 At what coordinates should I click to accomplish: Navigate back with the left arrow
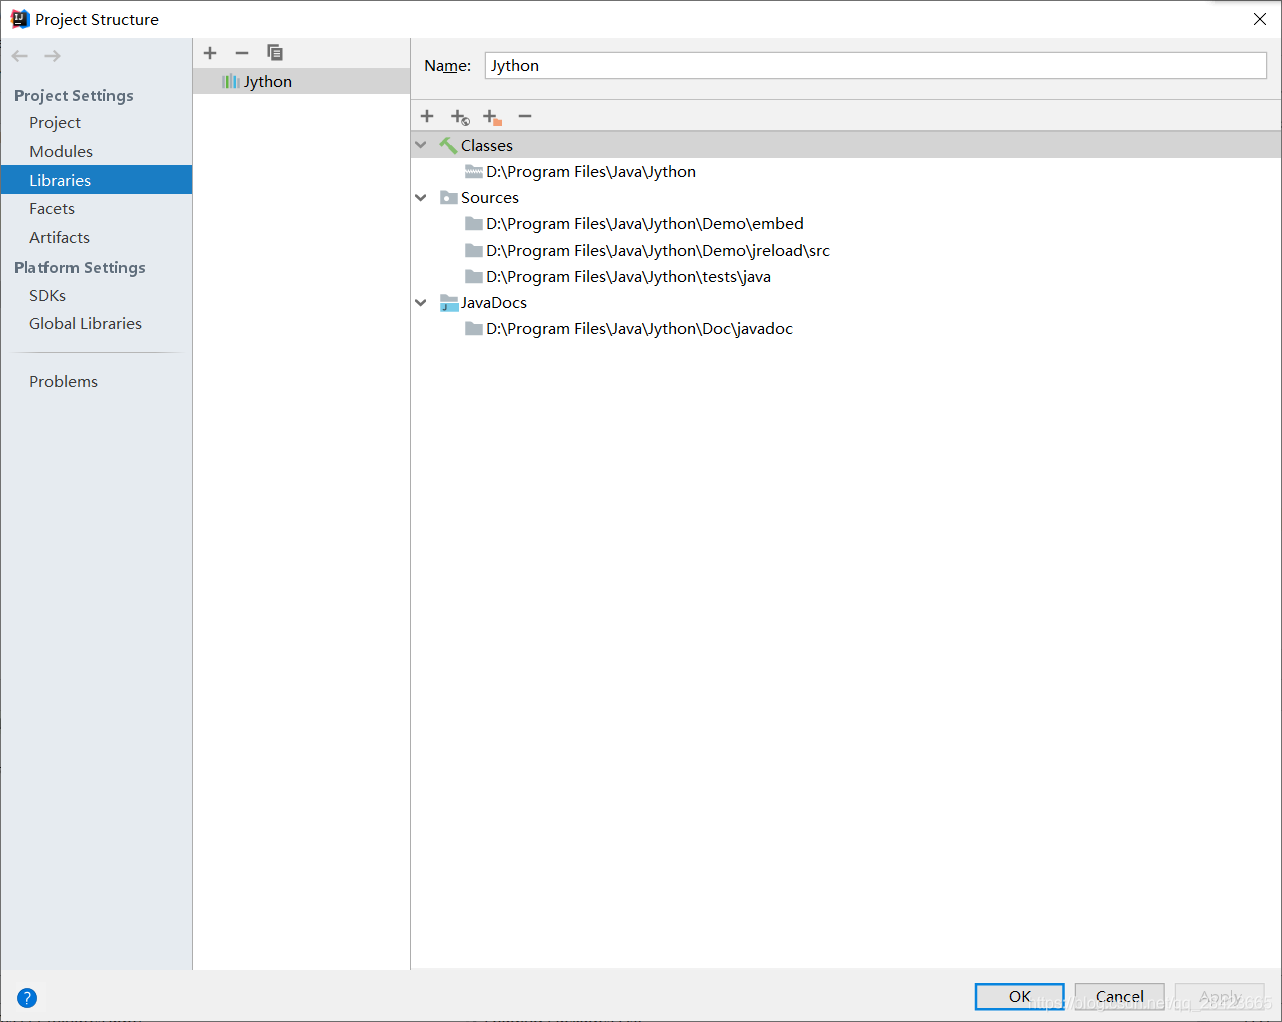(x=19, y=55)
